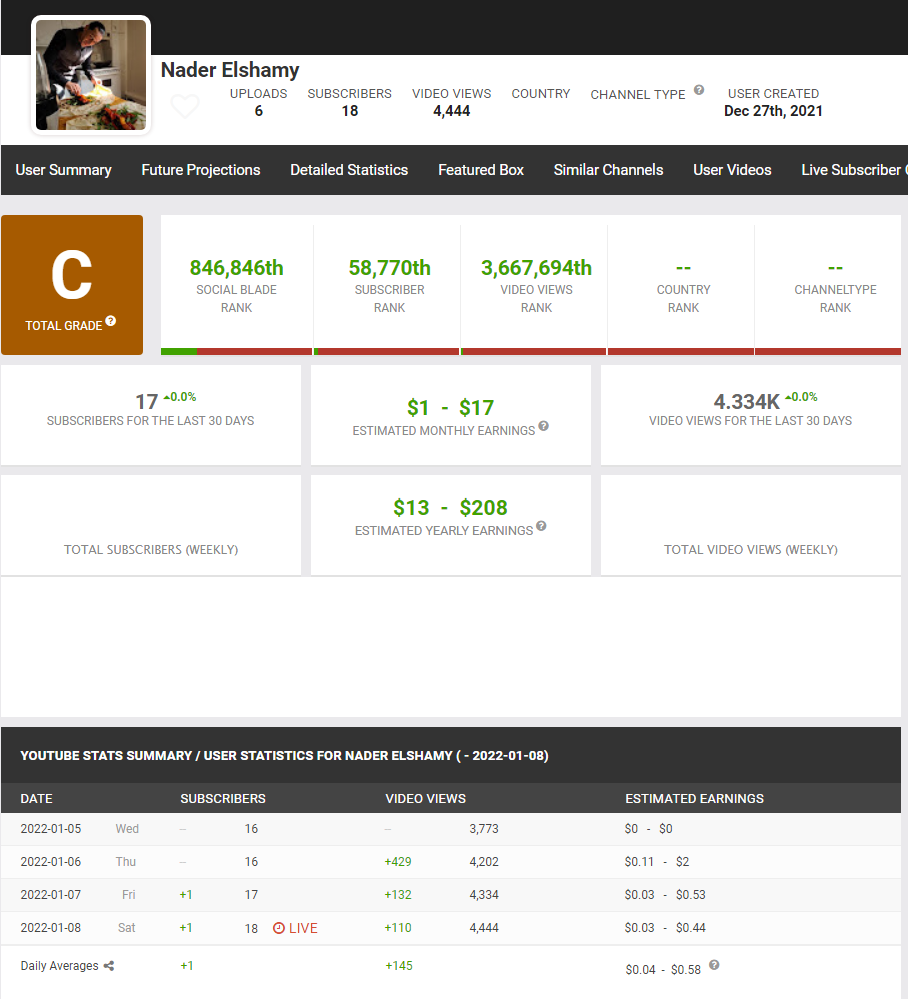Click the 17 subscribers last 30 days value
The image size is (908, 999).
click(147, 401)
